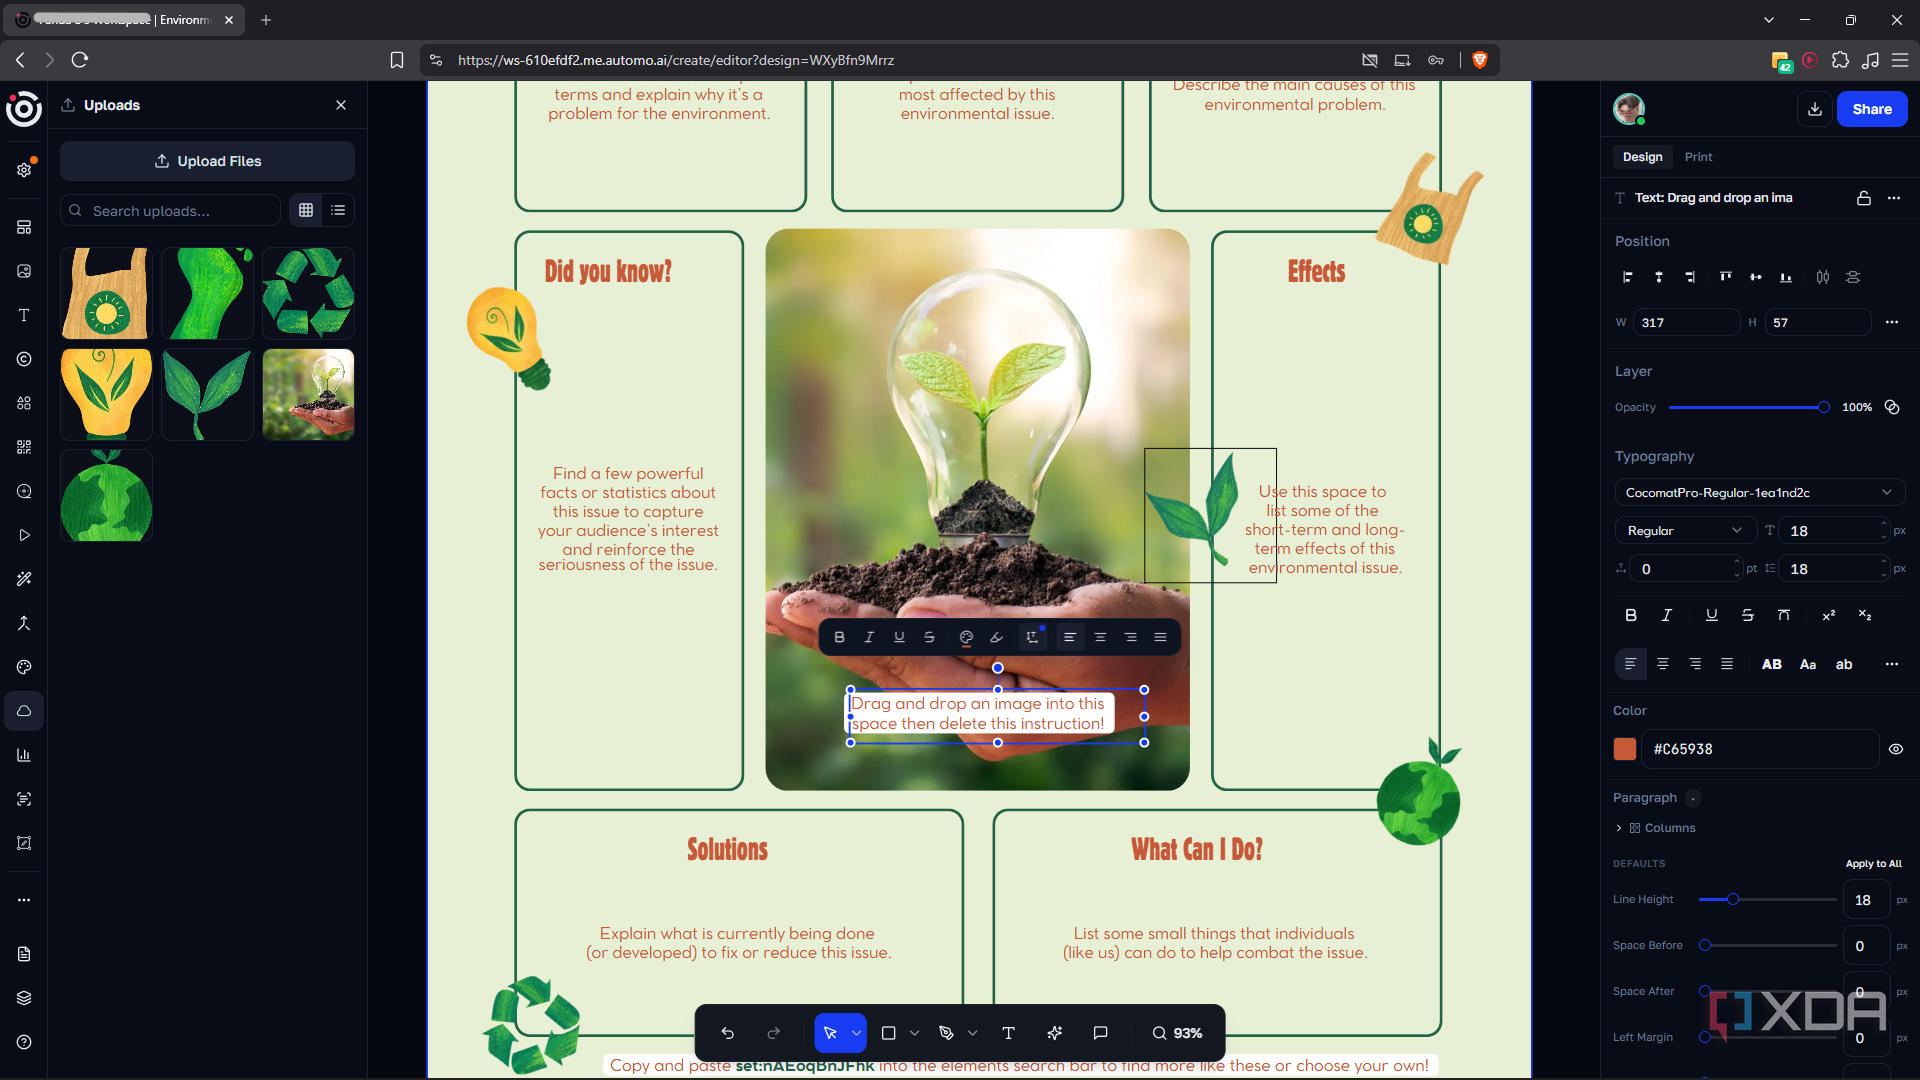The height and width of the screenshot is (1080, 1920).
Task: Open the Text tool in left sidebar
Action: coord(24,315)
